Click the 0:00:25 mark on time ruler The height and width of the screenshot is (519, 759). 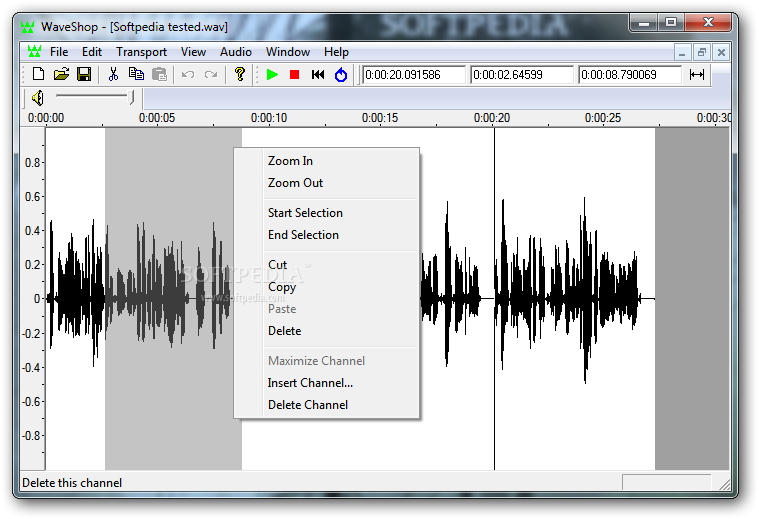603,118
